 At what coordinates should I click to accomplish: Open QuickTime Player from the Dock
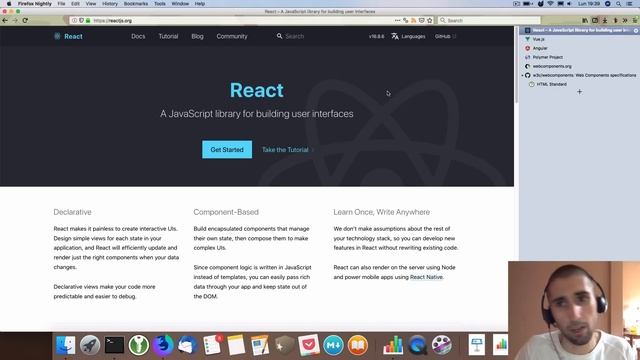click(x=417, y=345)
